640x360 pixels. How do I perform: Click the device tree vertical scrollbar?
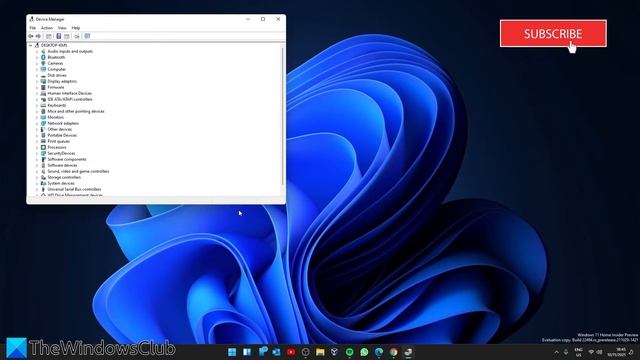(282, 116)
